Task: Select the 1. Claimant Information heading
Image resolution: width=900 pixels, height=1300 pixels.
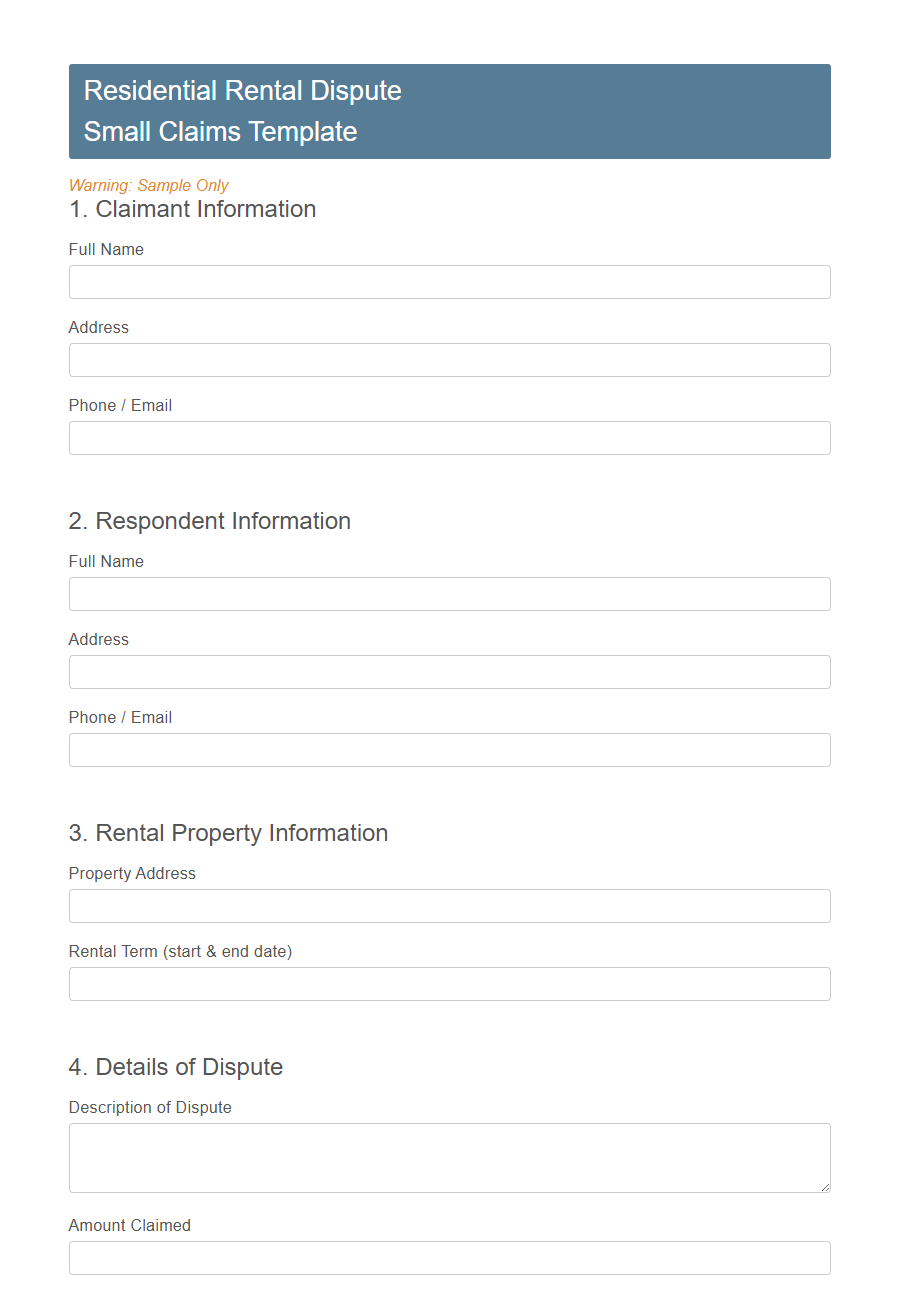Action: (x=192, y=210)
